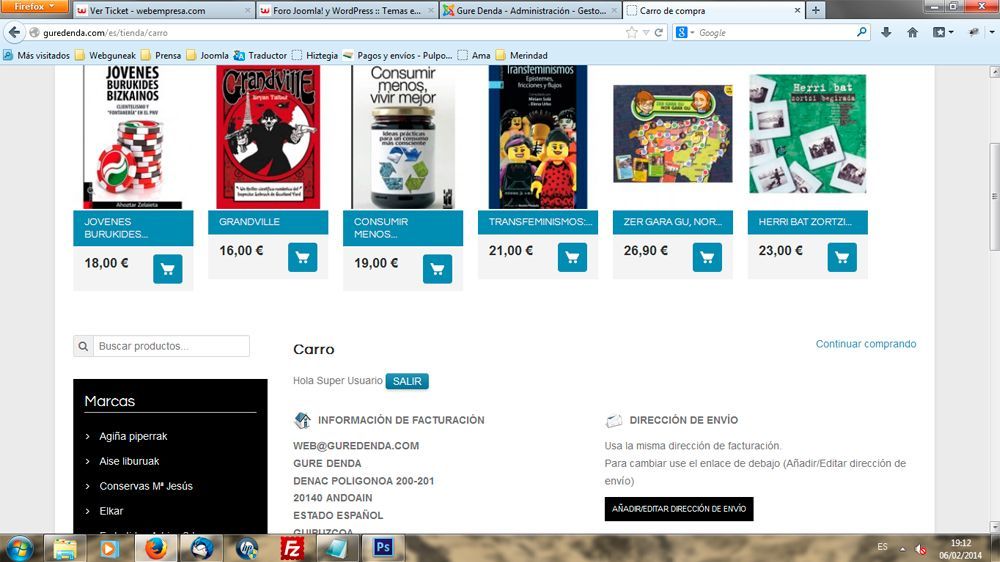Open the Windows Start menu
Screen dimensions: 1000x562
tap(19, 549)
